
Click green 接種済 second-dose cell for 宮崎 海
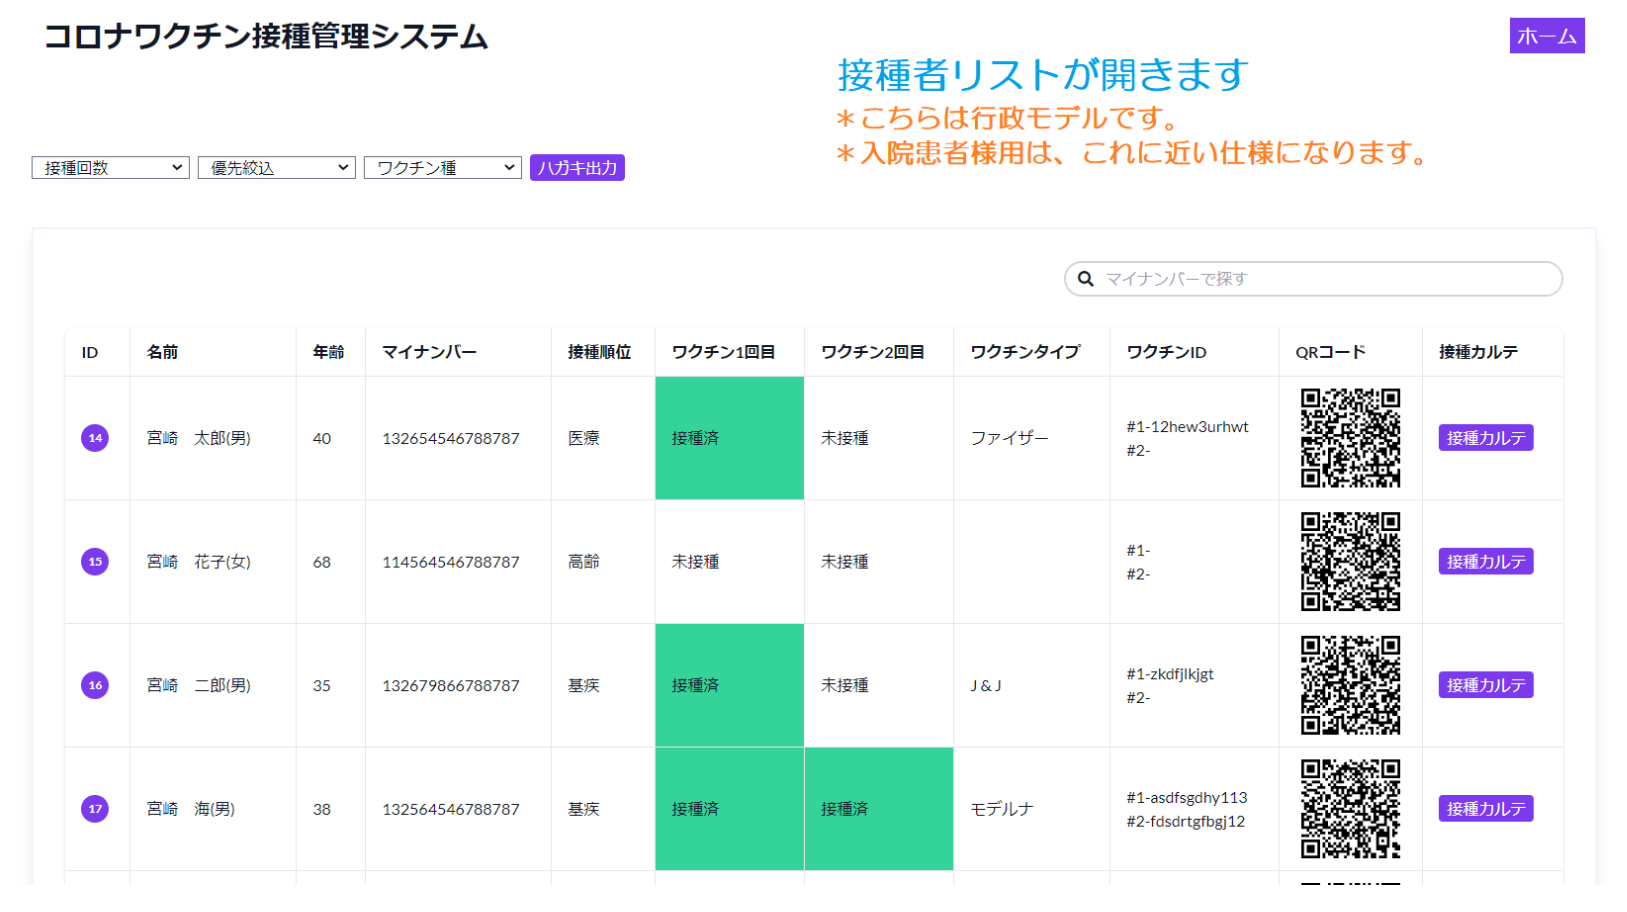(x=878, y=809)
